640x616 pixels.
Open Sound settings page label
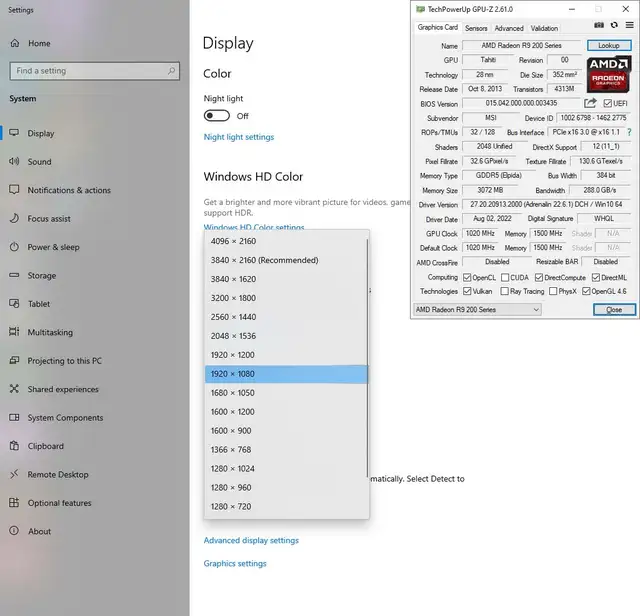point(40,162)
